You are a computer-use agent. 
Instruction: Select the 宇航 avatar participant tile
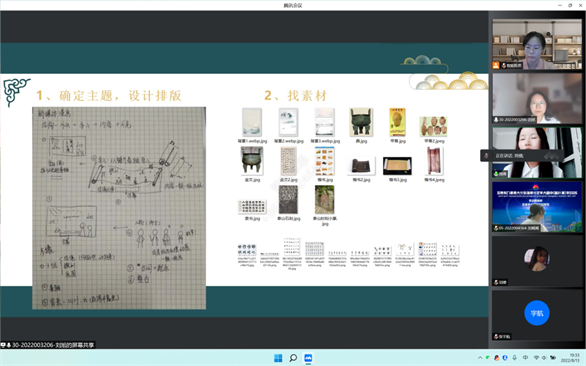(537, 315)
